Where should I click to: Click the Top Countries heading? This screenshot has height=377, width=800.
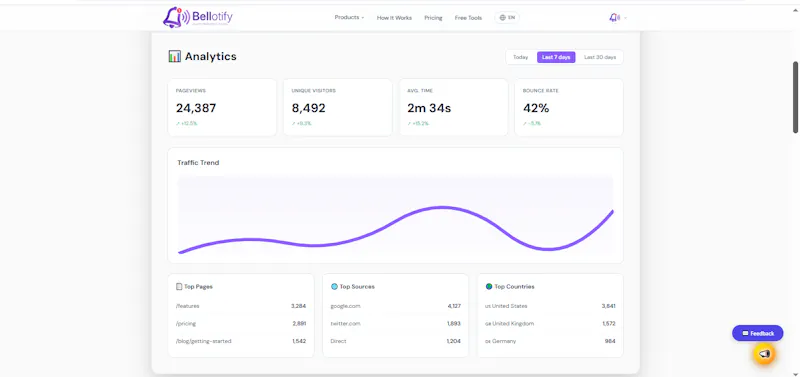point(514,287)
